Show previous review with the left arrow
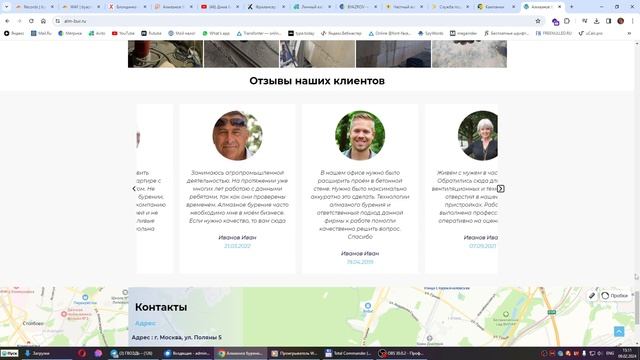640x360 pixels. click(x=134, y=189)
